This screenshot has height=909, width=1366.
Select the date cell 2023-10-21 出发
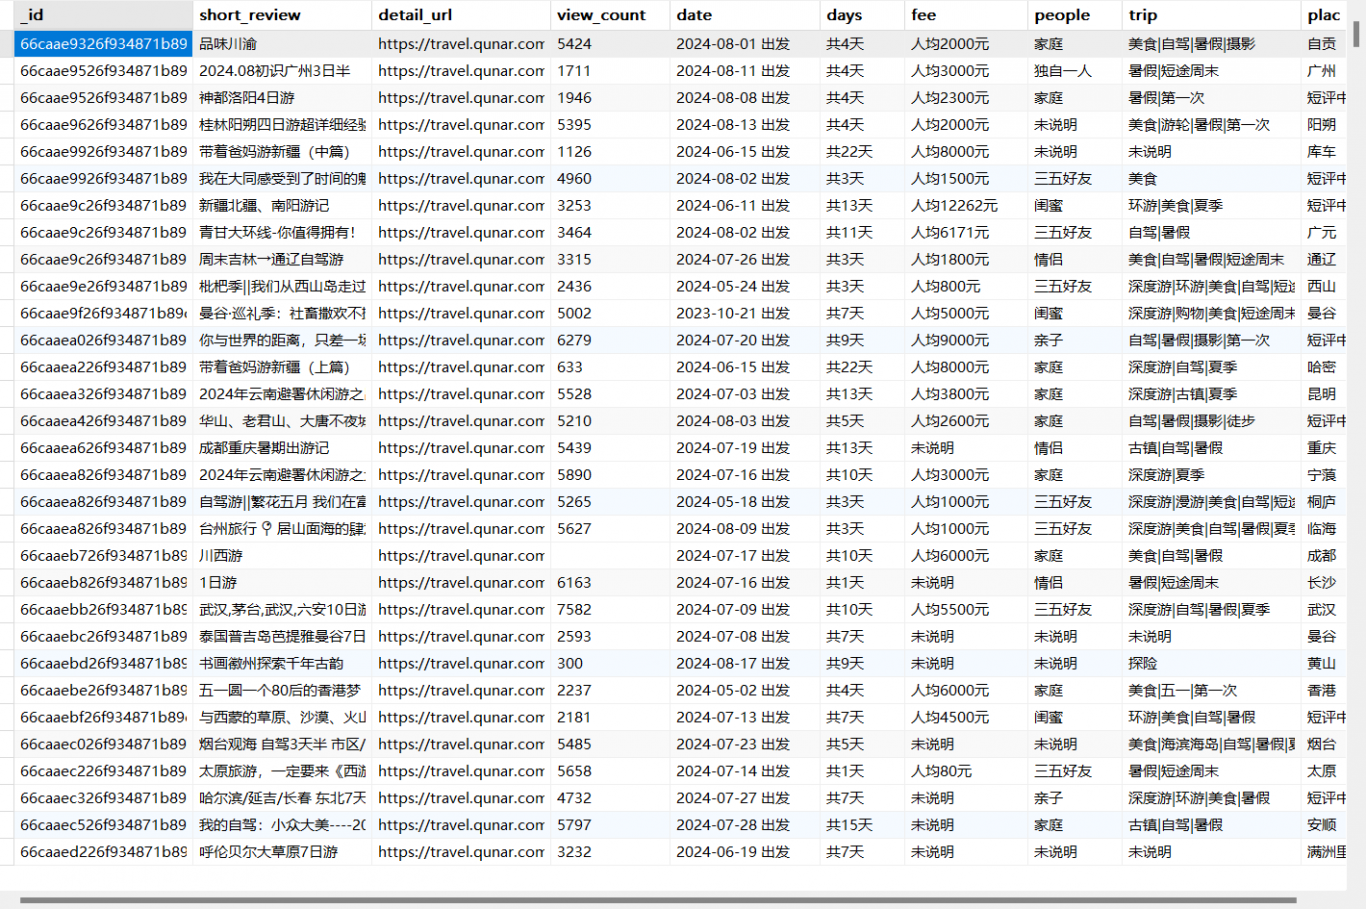point(744,313)
